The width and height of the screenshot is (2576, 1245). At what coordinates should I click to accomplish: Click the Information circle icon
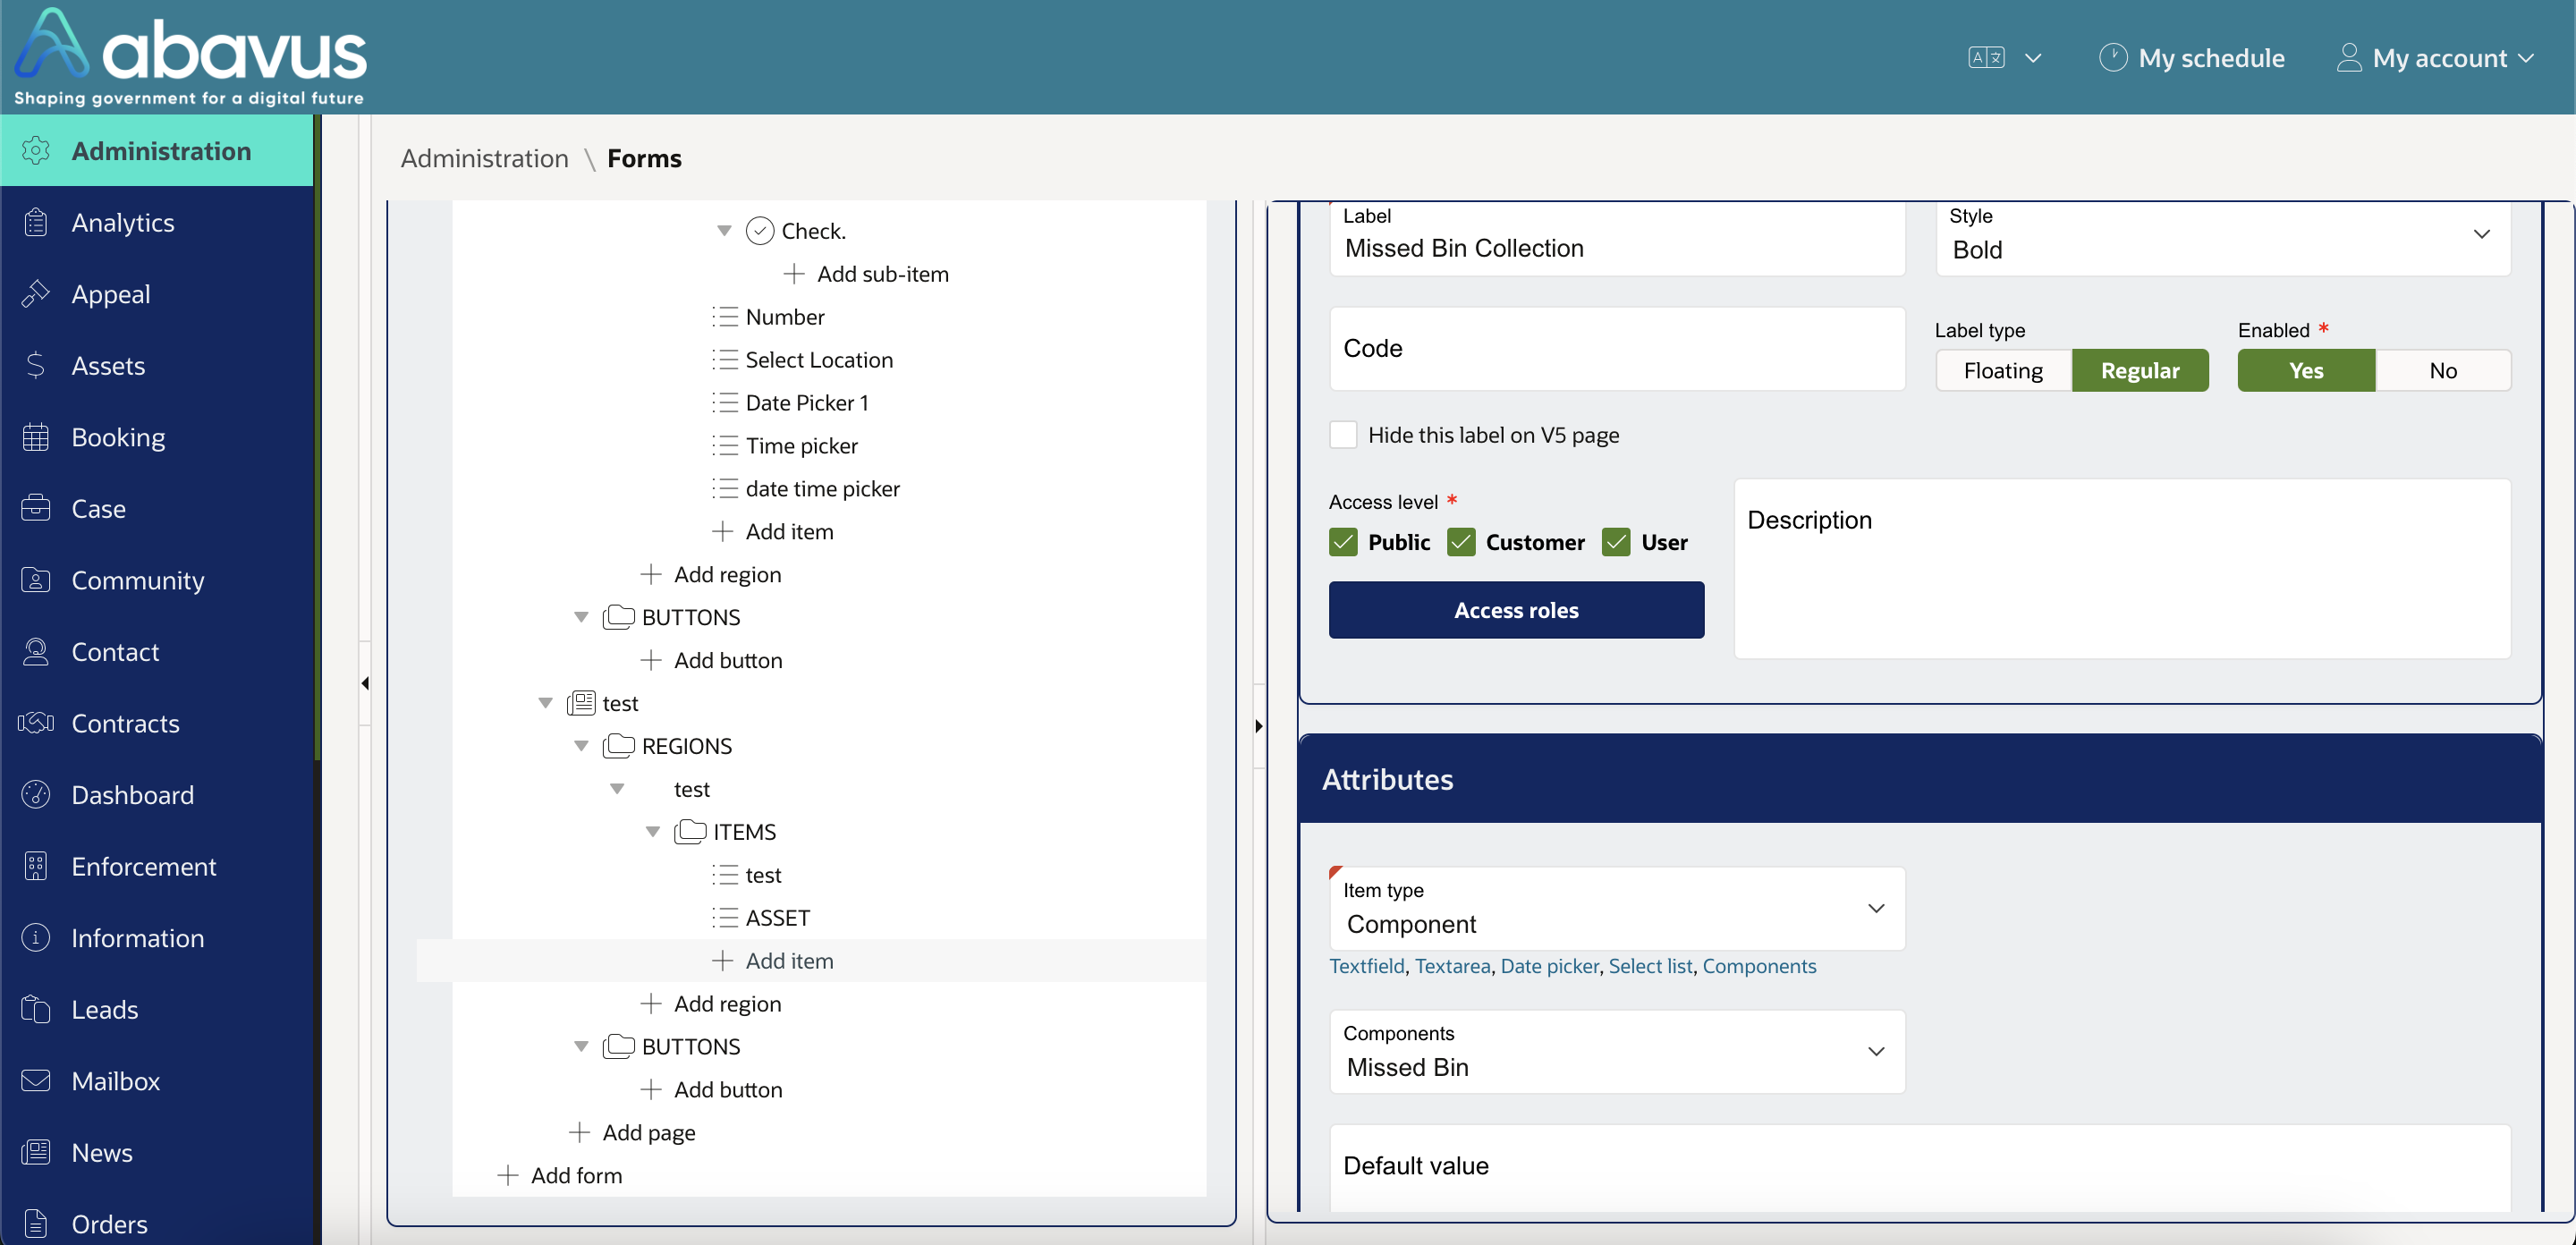(36, 938)
